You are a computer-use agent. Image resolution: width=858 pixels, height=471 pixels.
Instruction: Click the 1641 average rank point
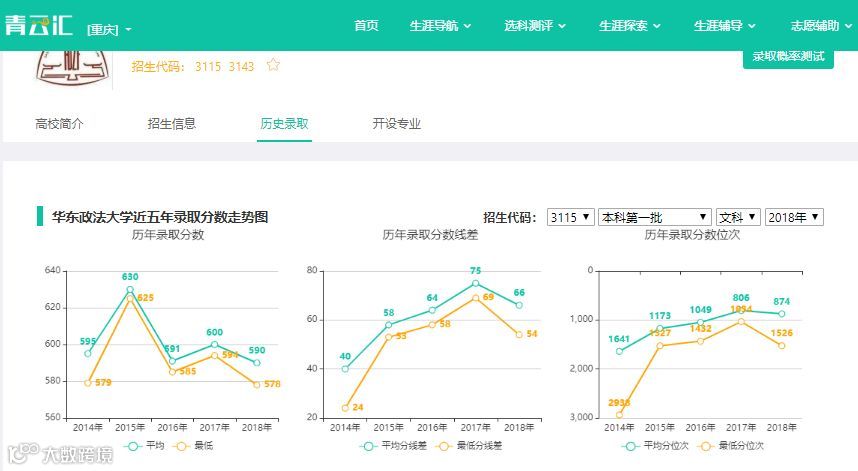pyautogui.click(x=619, y=351)
